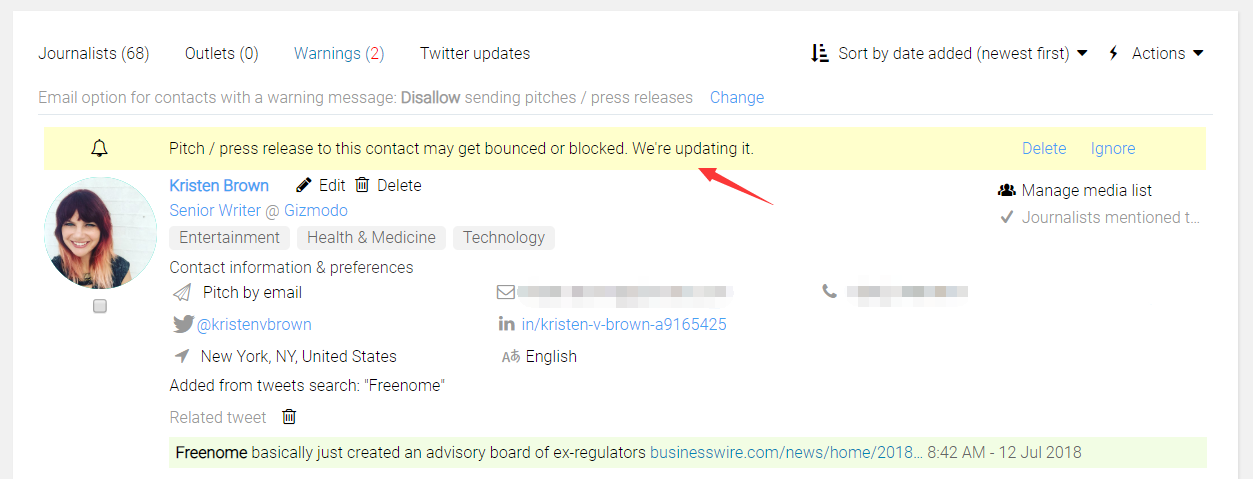Click the paper plane pitch icon
Screen dimensions: 1253x479
(182, 293)
